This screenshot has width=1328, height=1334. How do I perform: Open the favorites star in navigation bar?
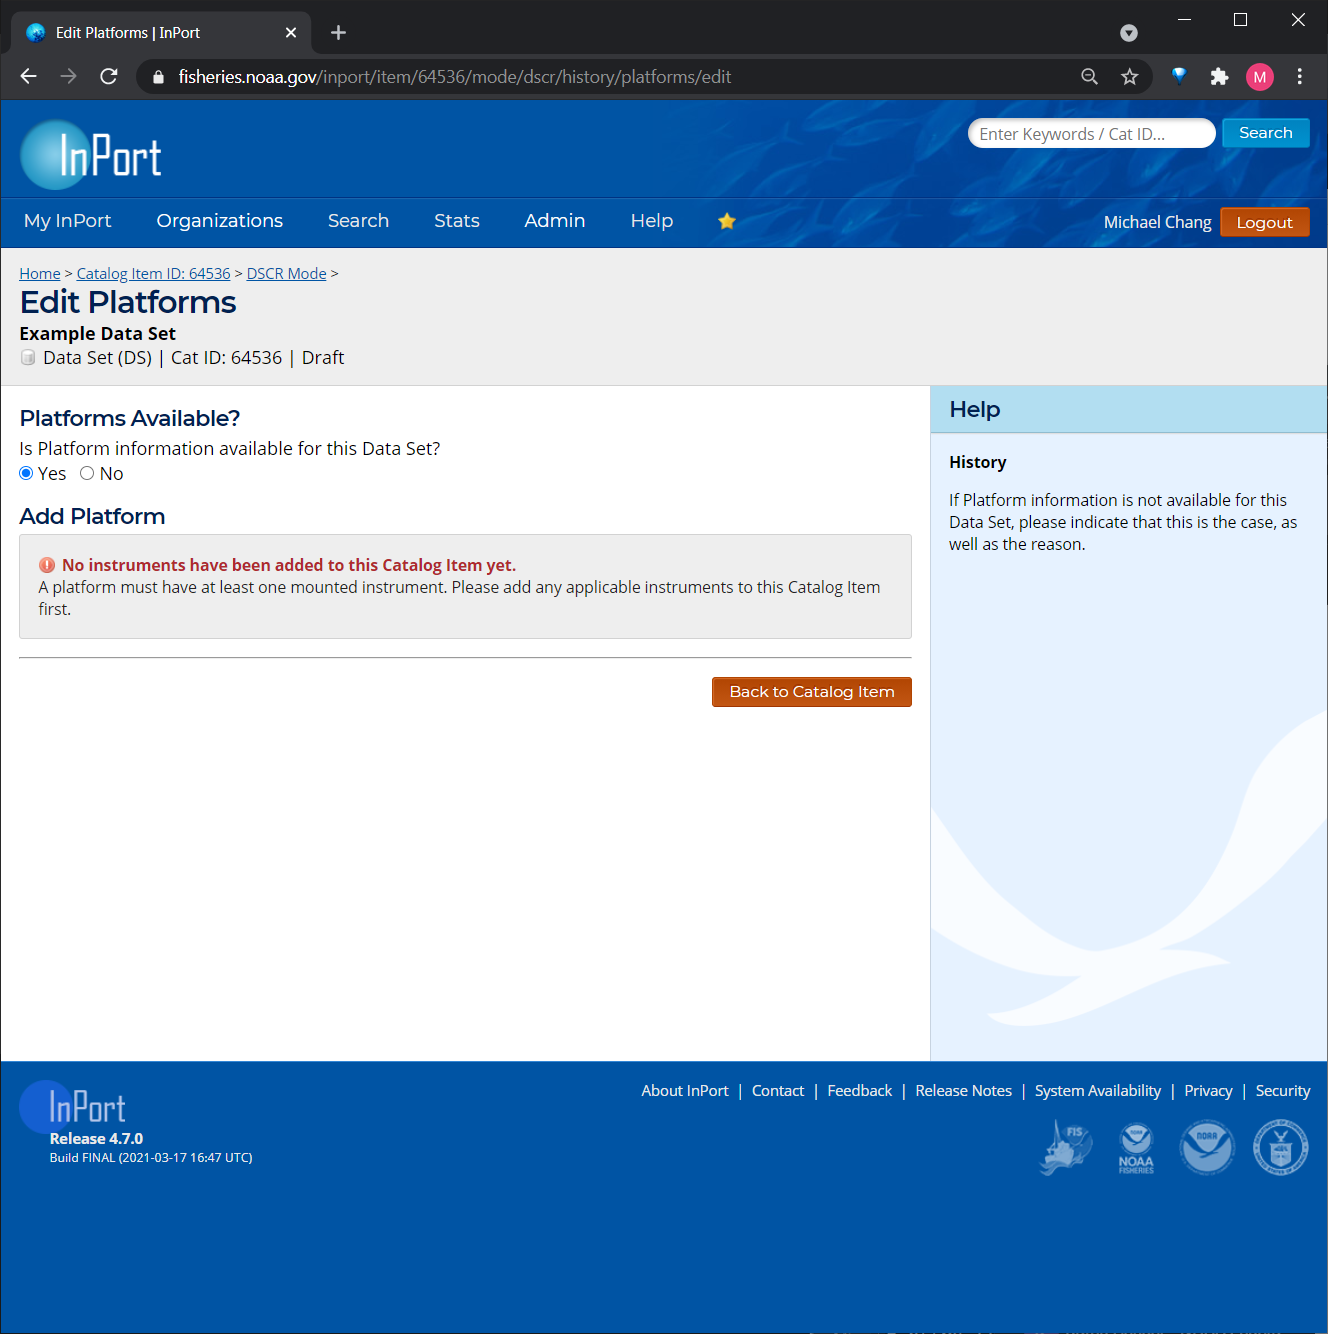click(x=727, y=221)
